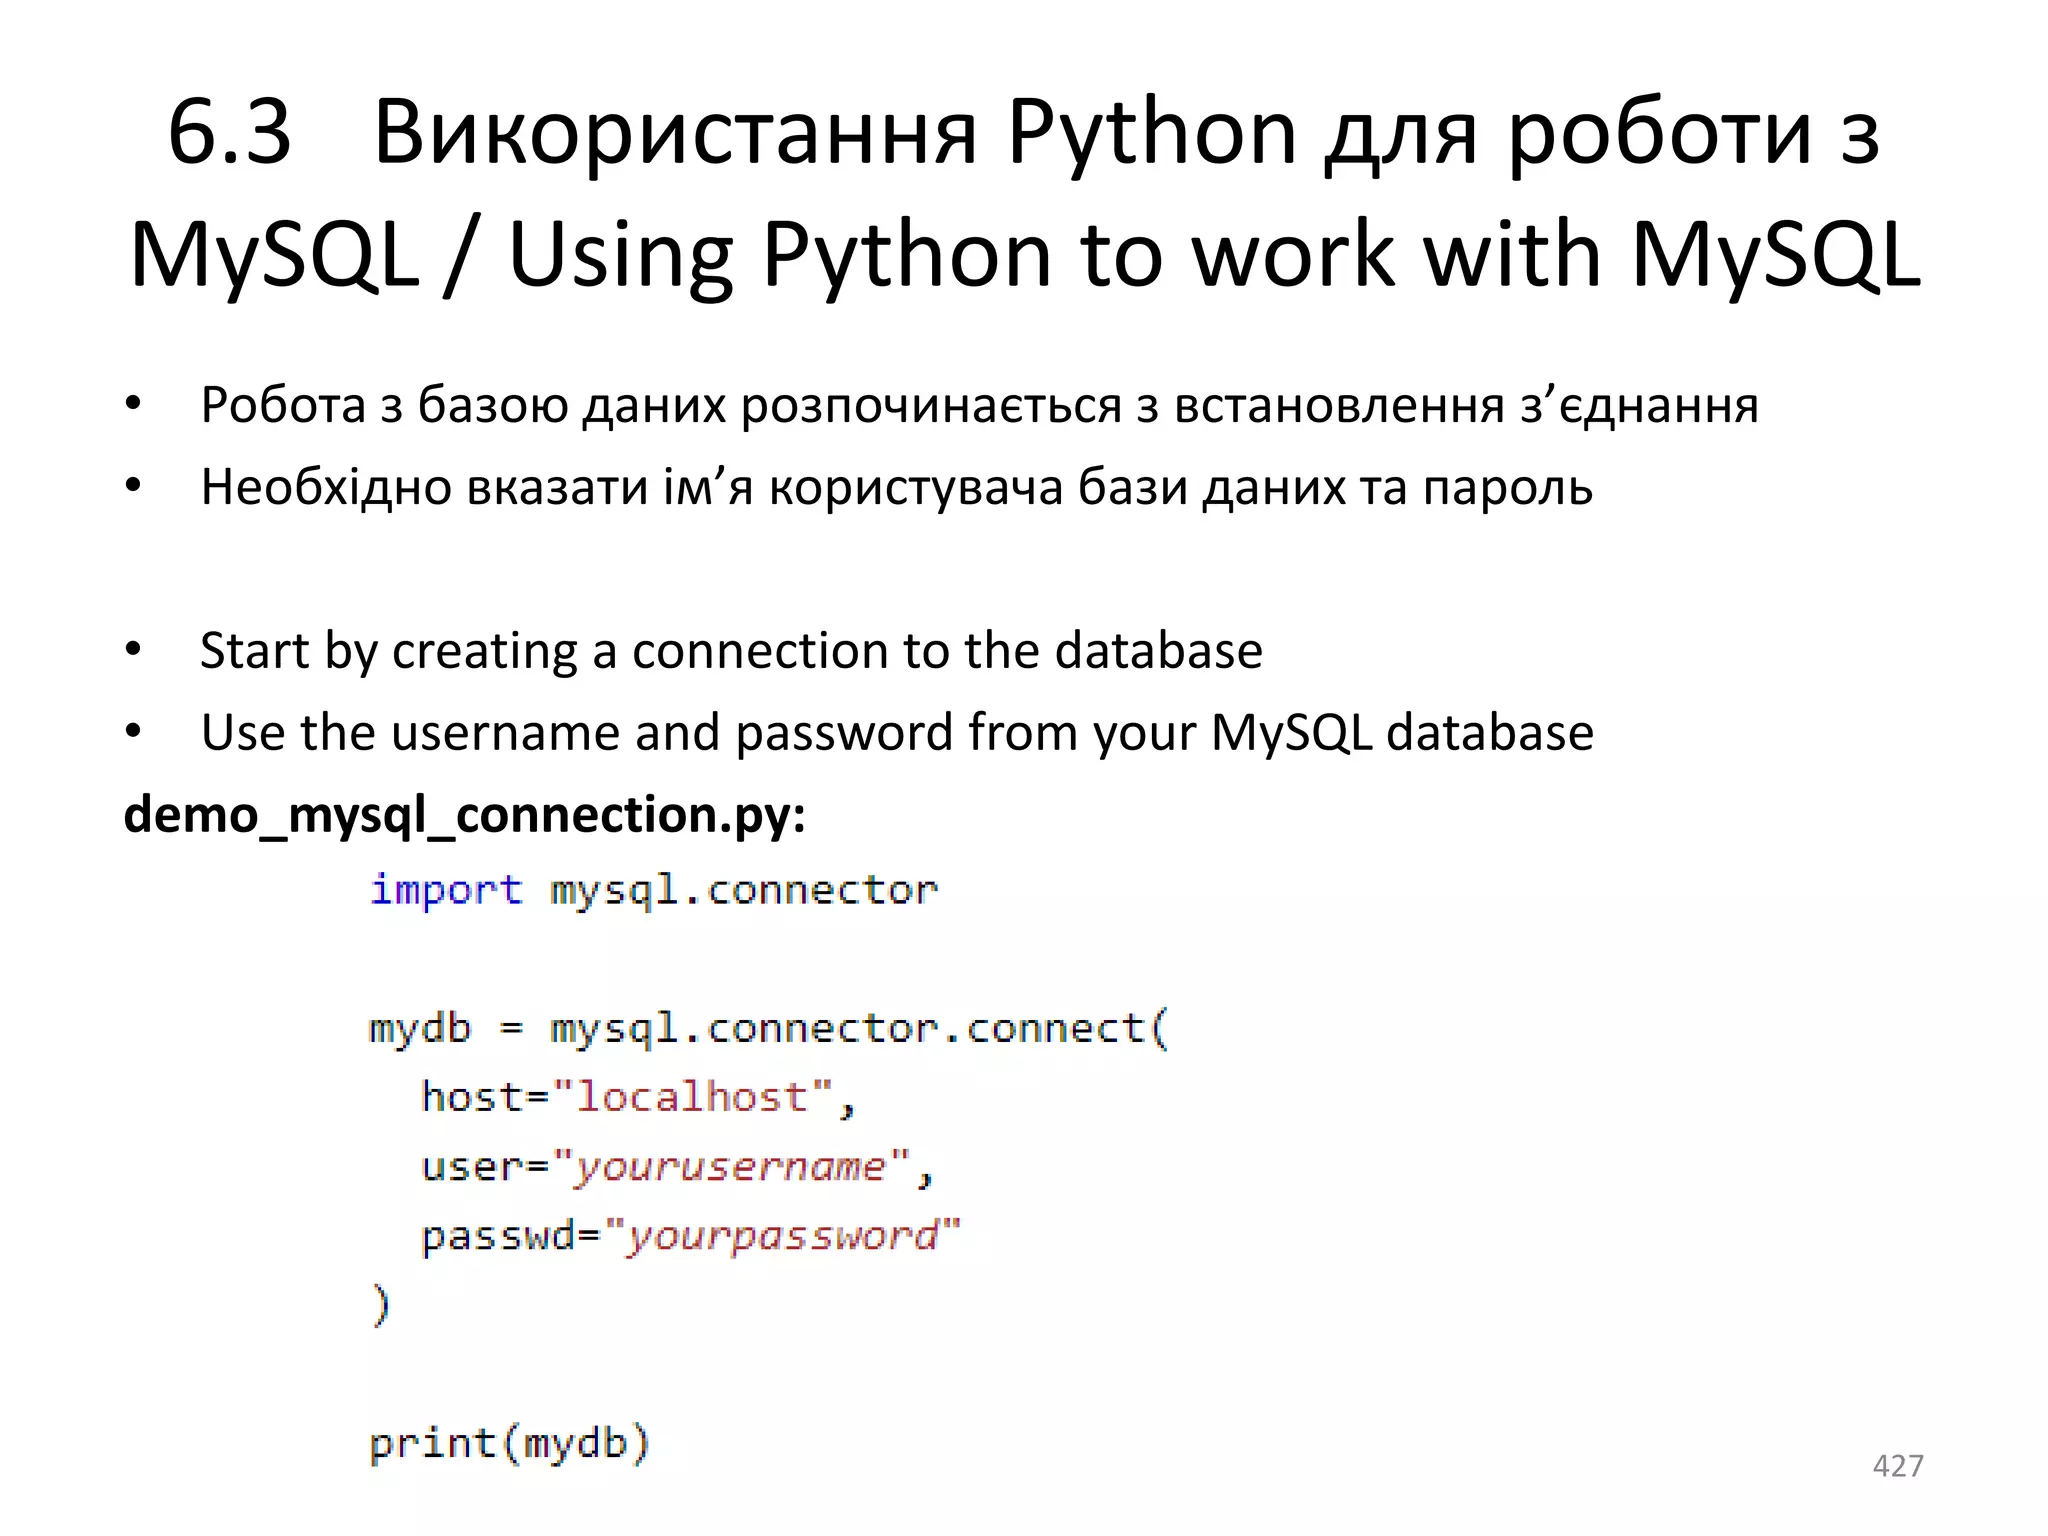
Task: Click bullet 'Робота з базою даних розпочинається'
Action: tap(979, 406)
